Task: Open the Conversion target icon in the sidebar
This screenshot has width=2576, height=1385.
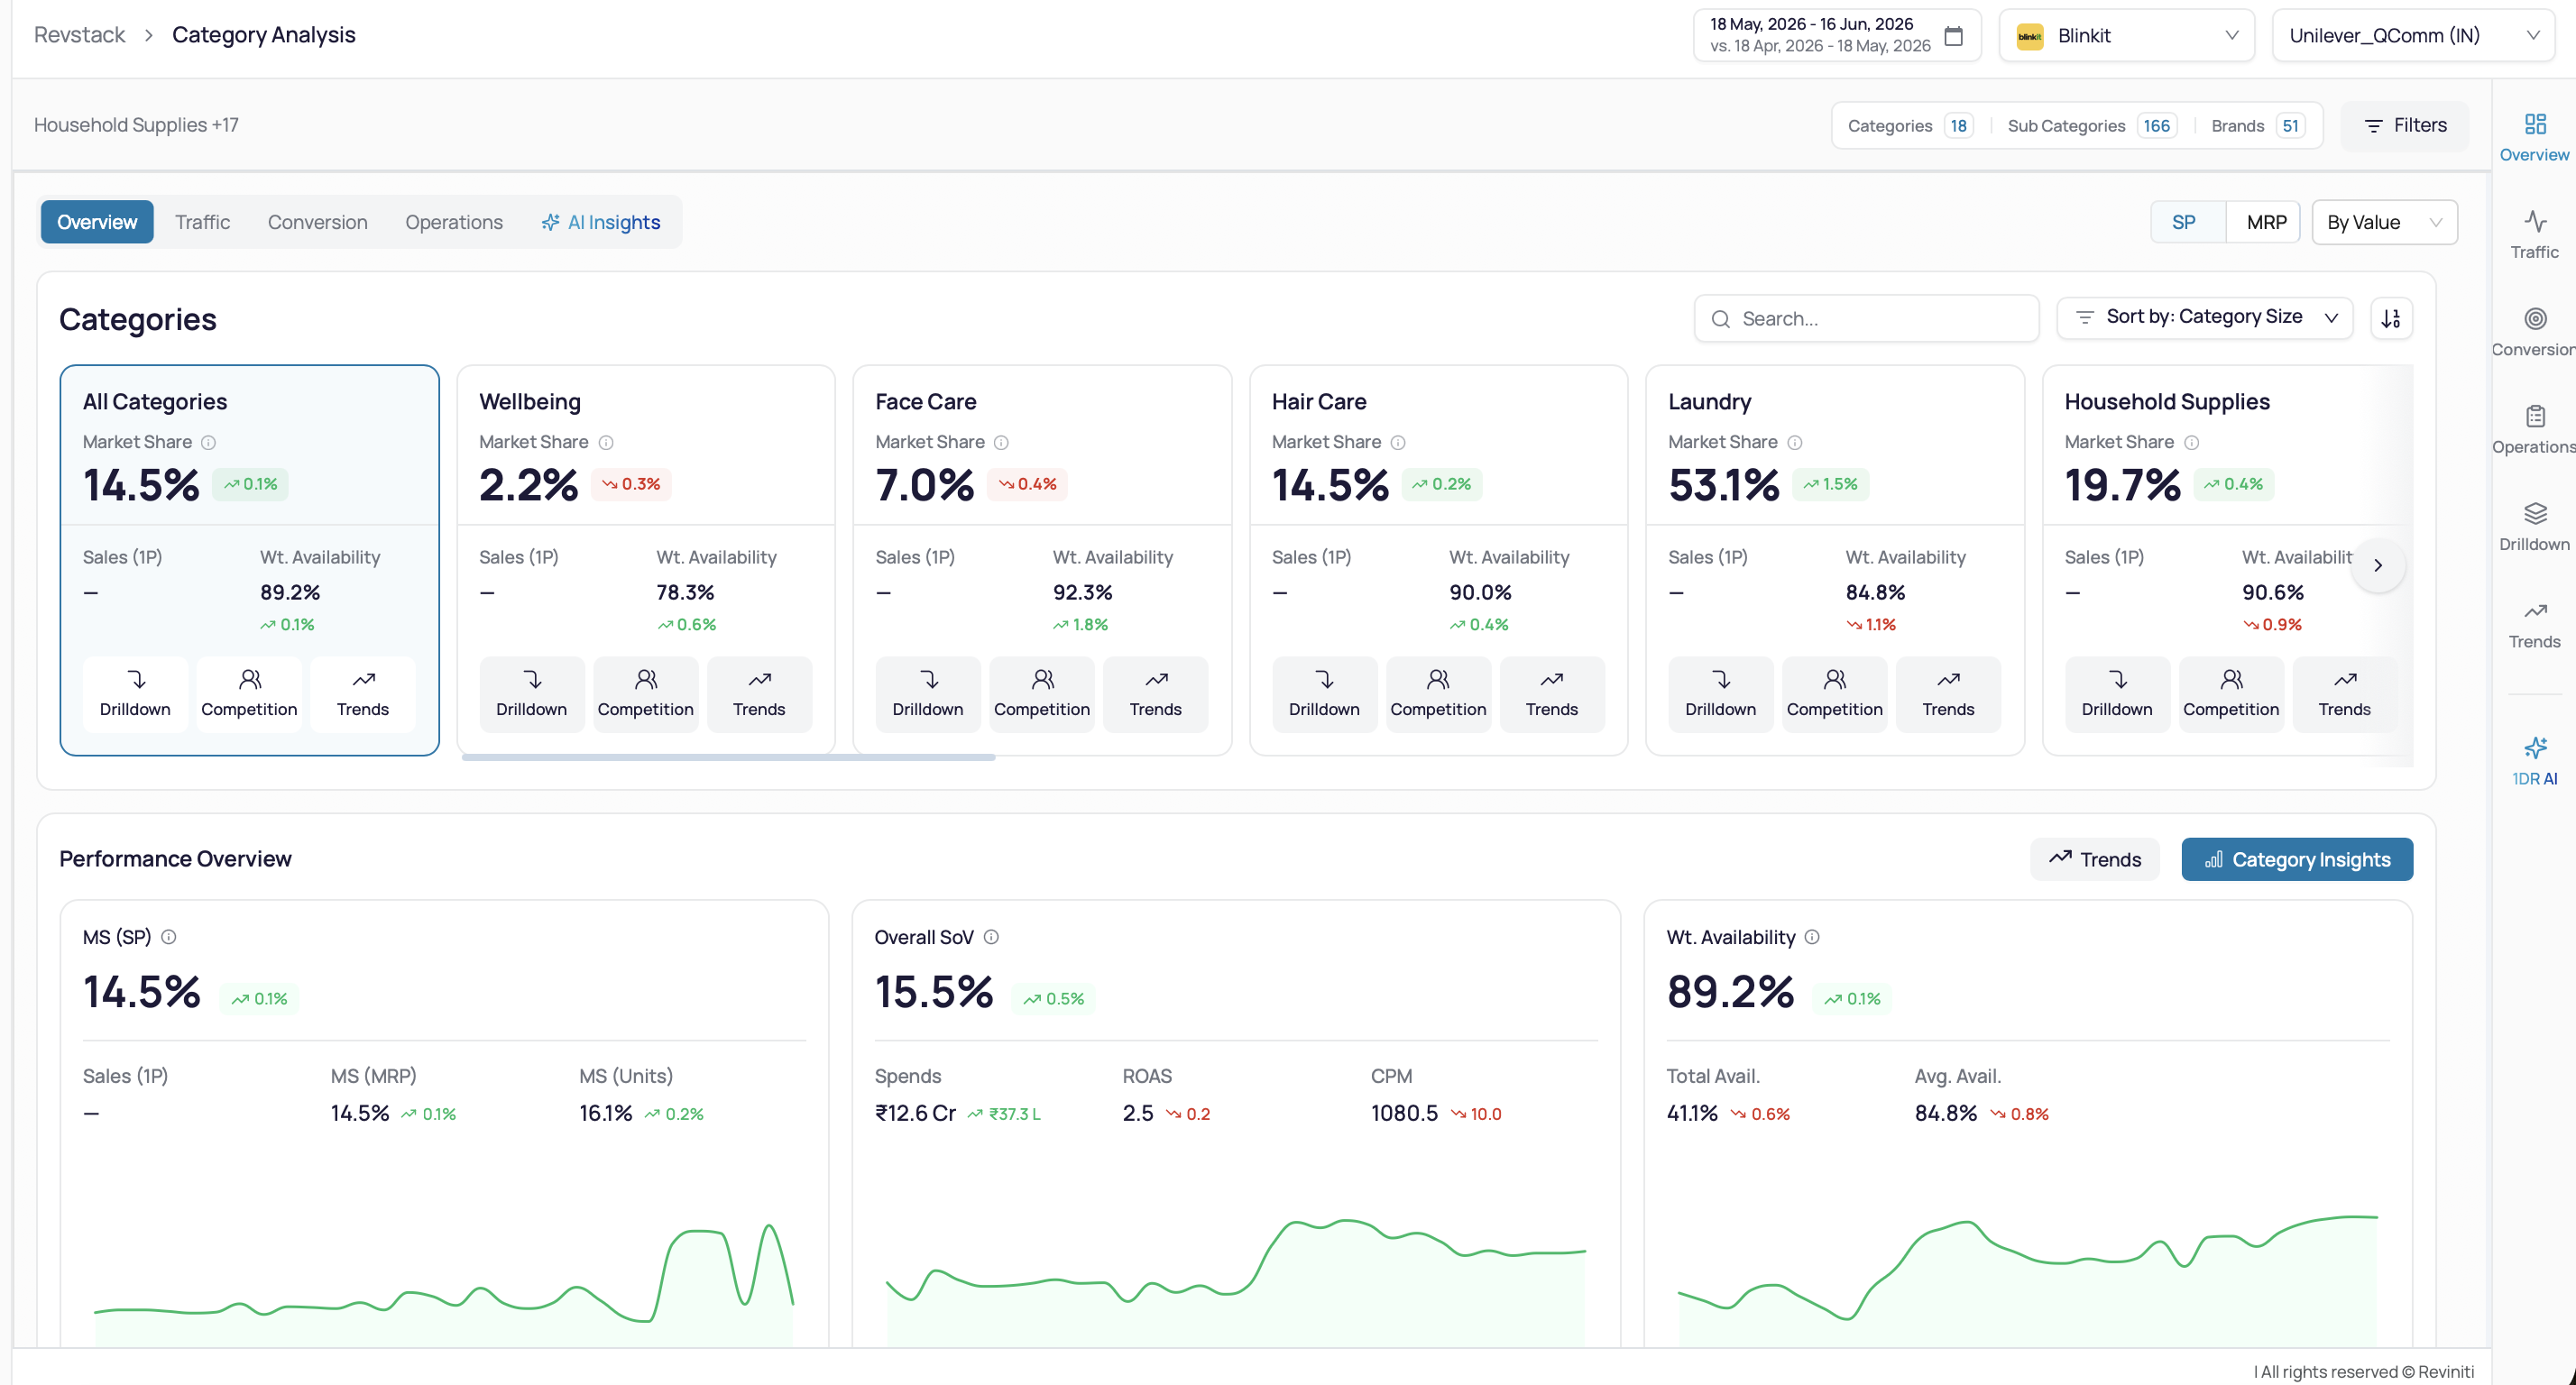Action: [2534, 318]
